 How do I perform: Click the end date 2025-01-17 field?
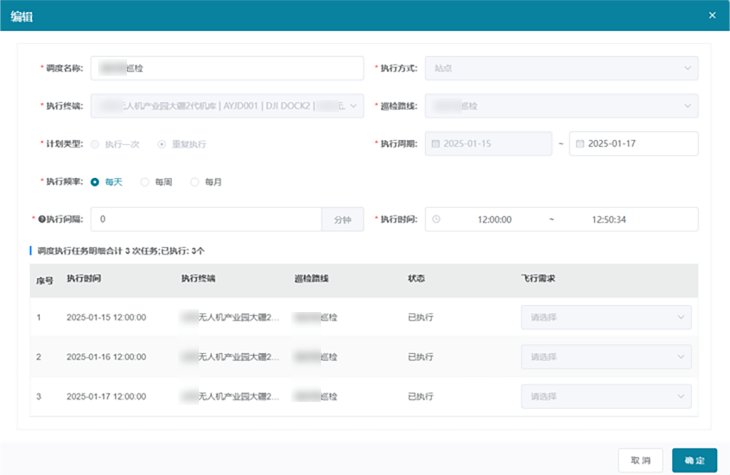(x=633, y=144)
